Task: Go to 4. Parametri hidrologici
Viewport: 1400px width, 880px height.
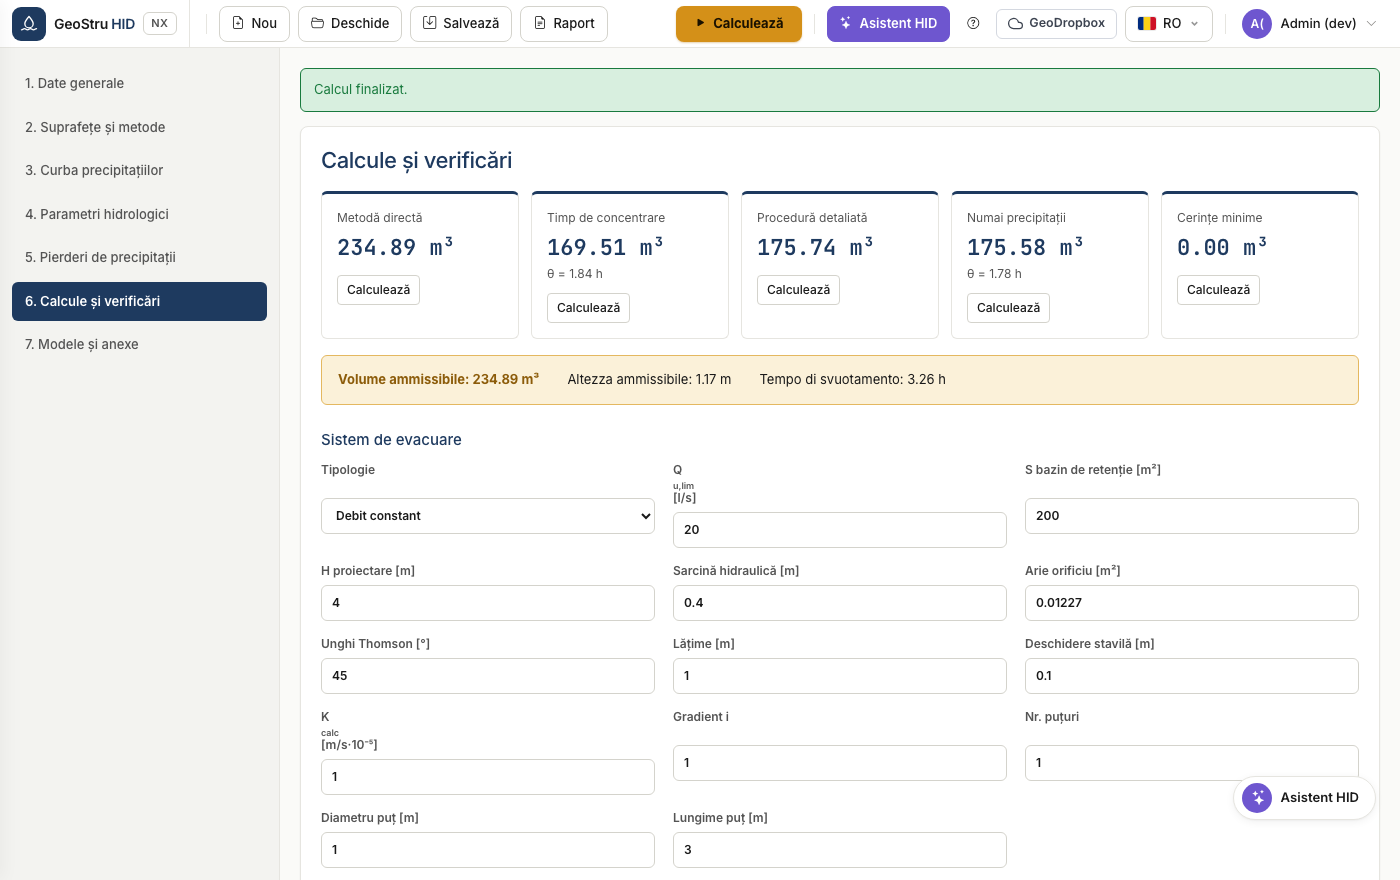Action: (139, 214)
